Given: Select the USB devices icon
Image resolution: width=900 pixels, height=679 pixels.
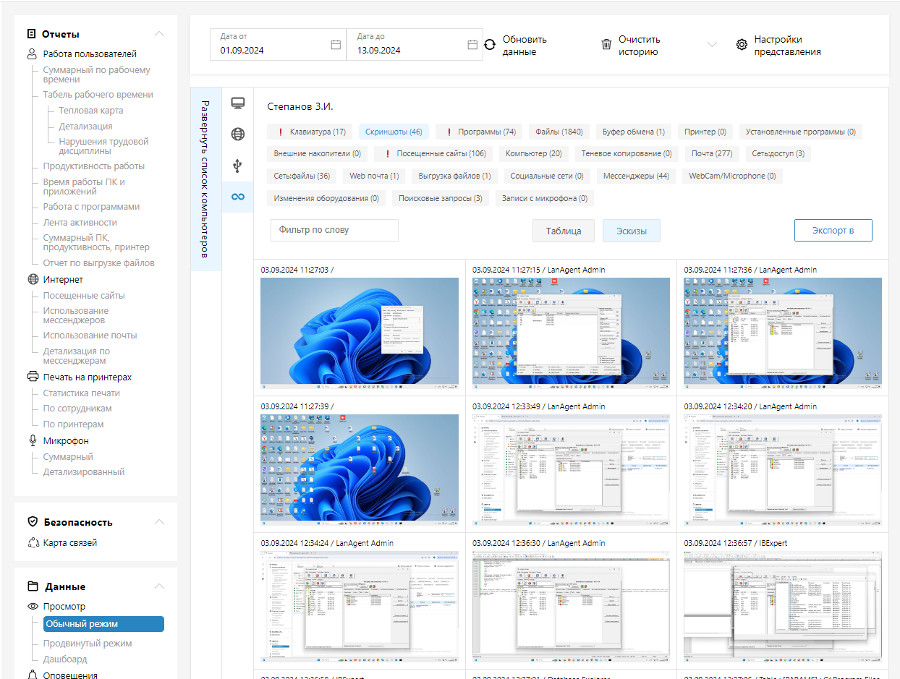Looking at the screenshot, I should [x=236, y=165].
